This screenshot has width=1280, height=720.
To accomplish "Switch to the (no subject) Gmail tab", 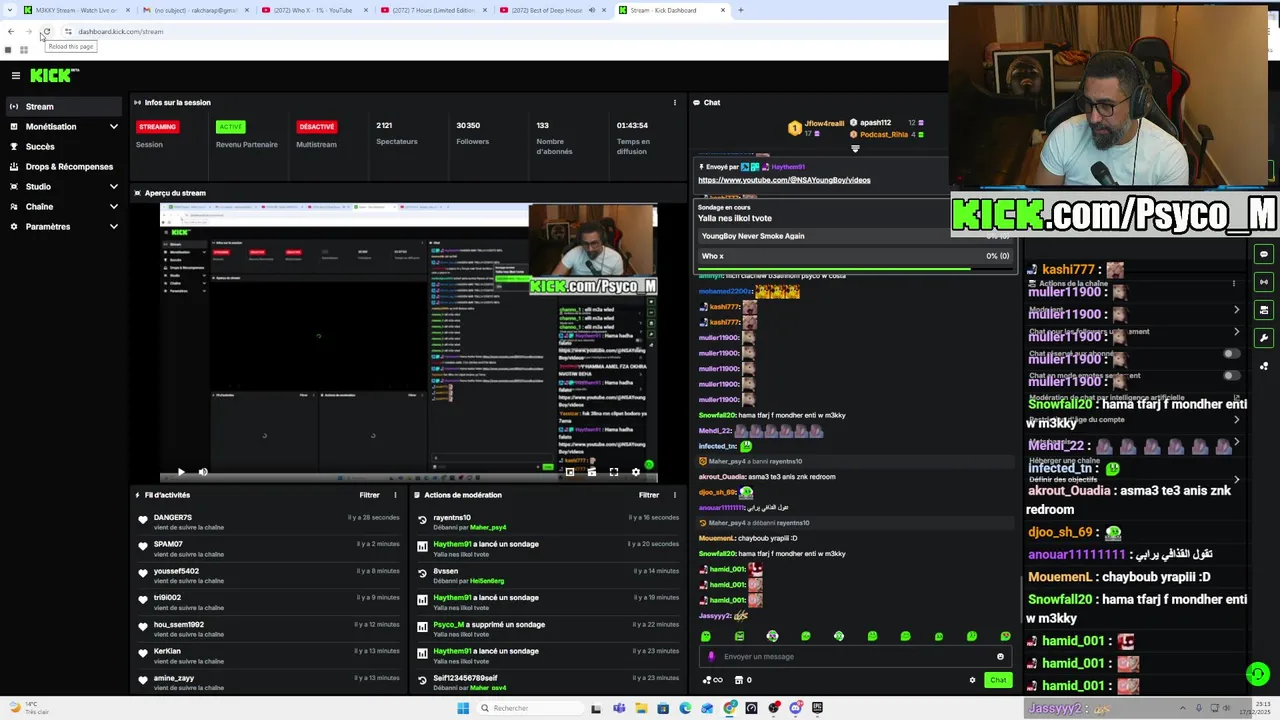I will click(x=195, y=10).
